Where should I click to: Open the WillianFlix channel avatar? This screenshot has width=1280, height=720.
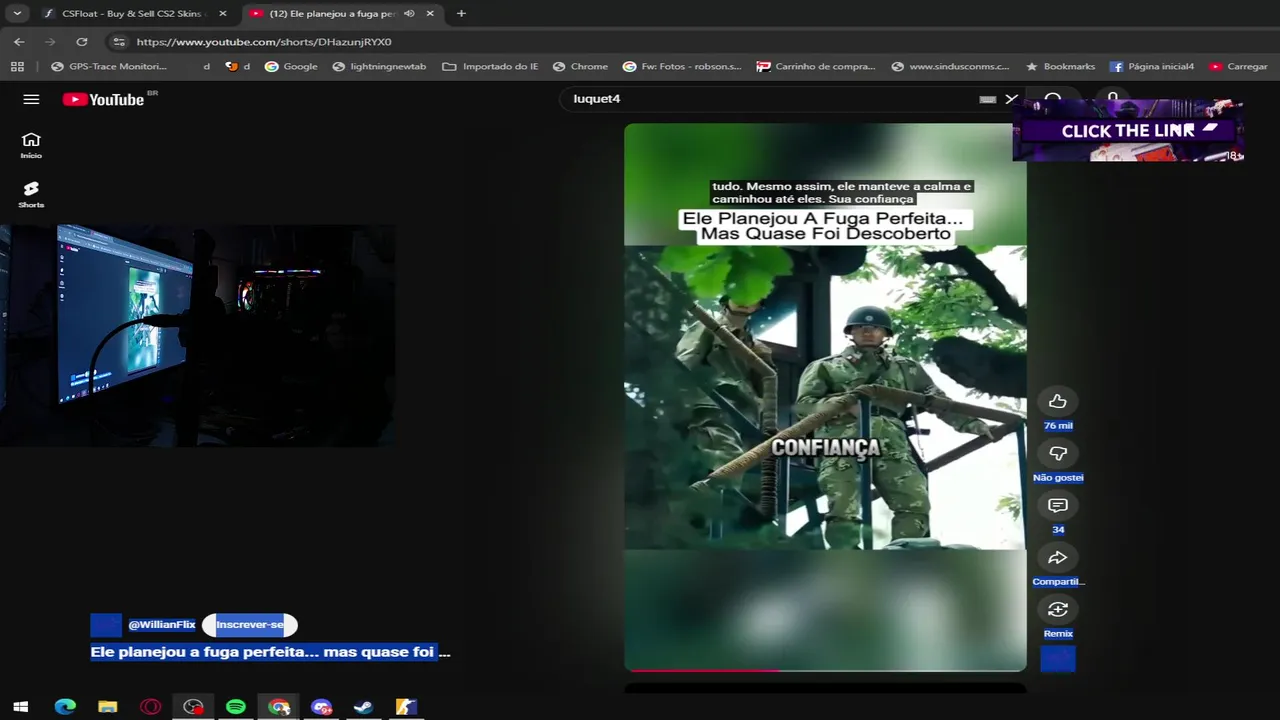pyautogui.click(x=106, y=625)
